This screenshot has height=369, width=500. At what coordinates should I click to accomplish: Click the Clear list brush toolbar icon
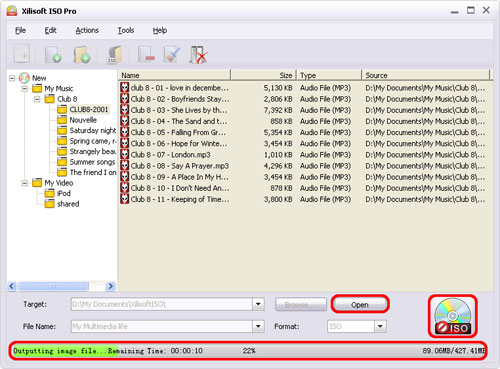[172, 54]
